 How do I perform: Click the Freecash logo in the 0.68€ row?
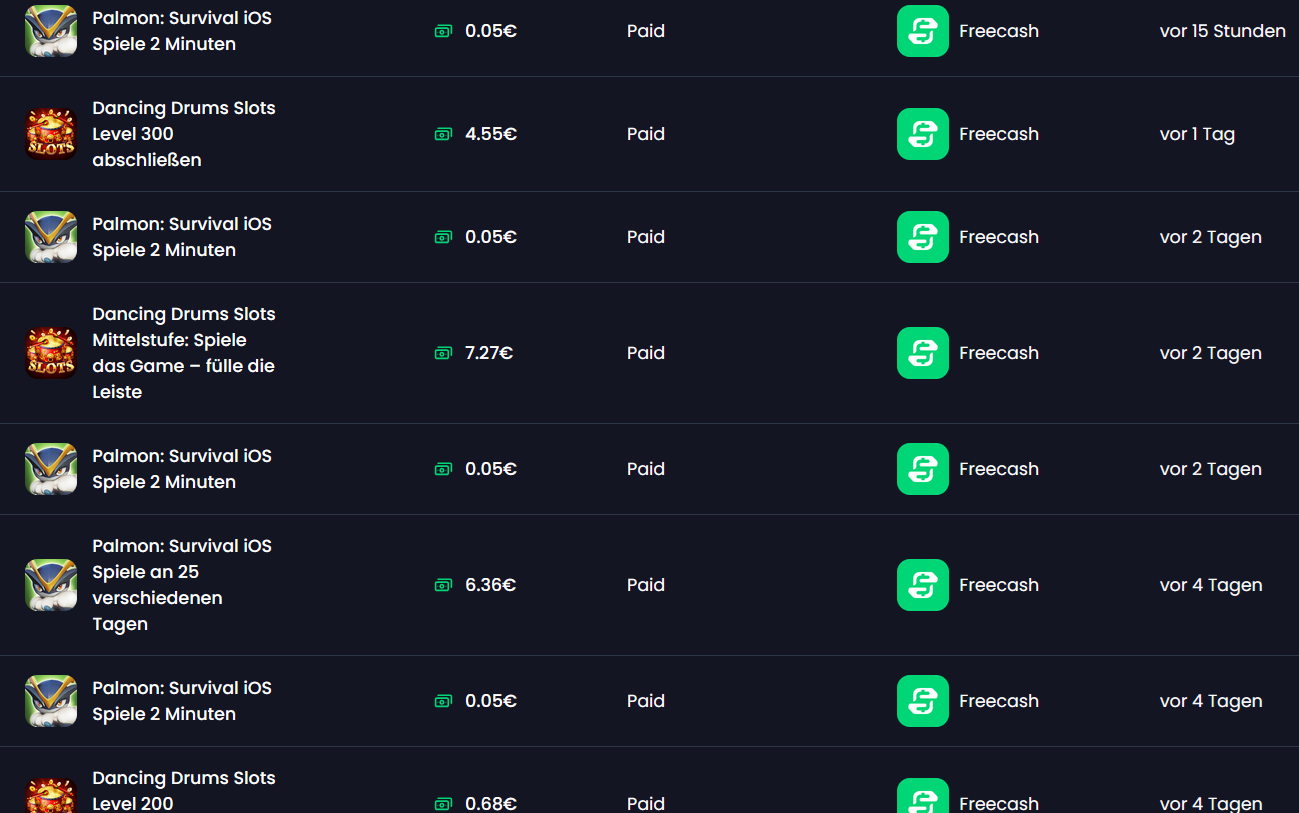point(923,796)
